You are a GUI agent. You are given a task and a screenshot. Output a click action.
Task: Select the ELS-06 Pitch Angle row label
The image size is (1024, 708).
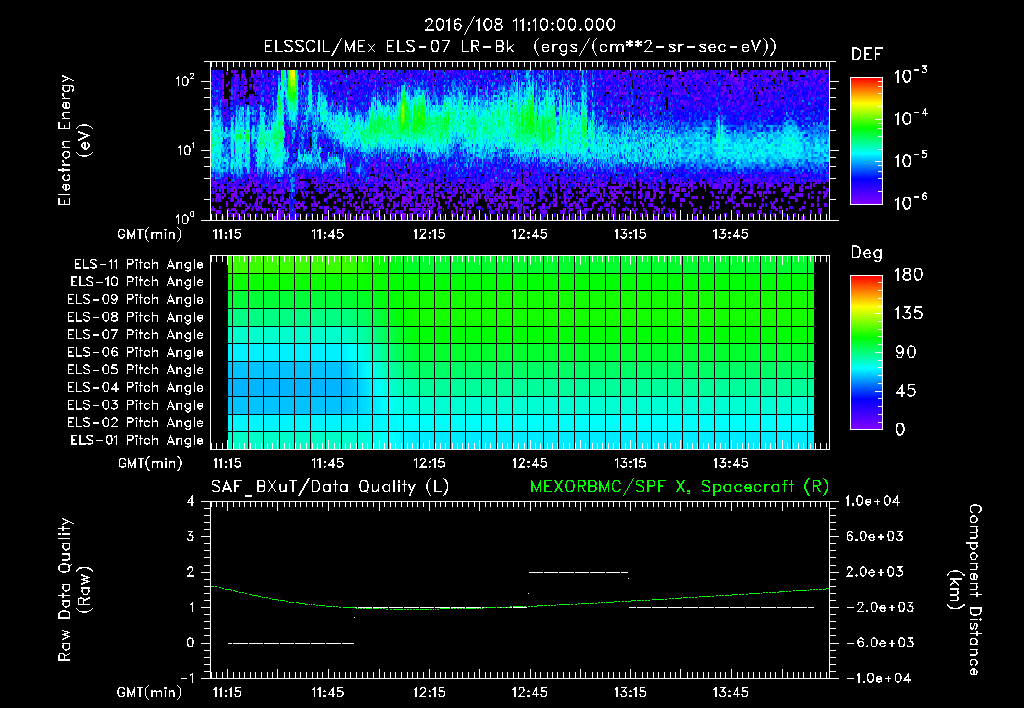(135, 353)
